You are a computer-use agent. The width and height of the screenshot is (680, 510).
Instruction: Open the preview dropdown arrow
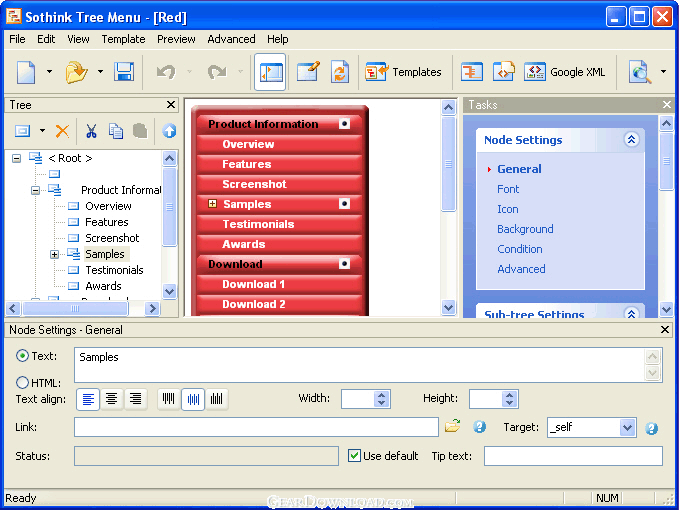click(x=664, y=72)
